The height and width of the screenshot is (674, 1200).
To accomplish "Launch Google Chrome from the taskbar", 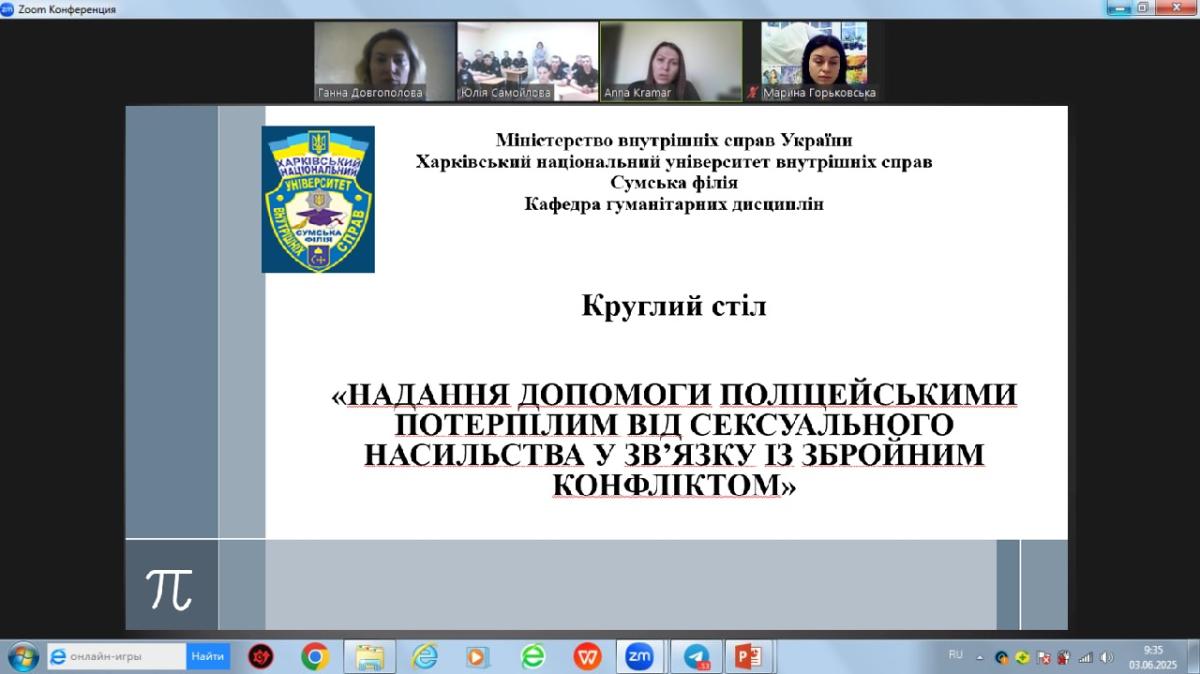I will click(x=315, y=657).
